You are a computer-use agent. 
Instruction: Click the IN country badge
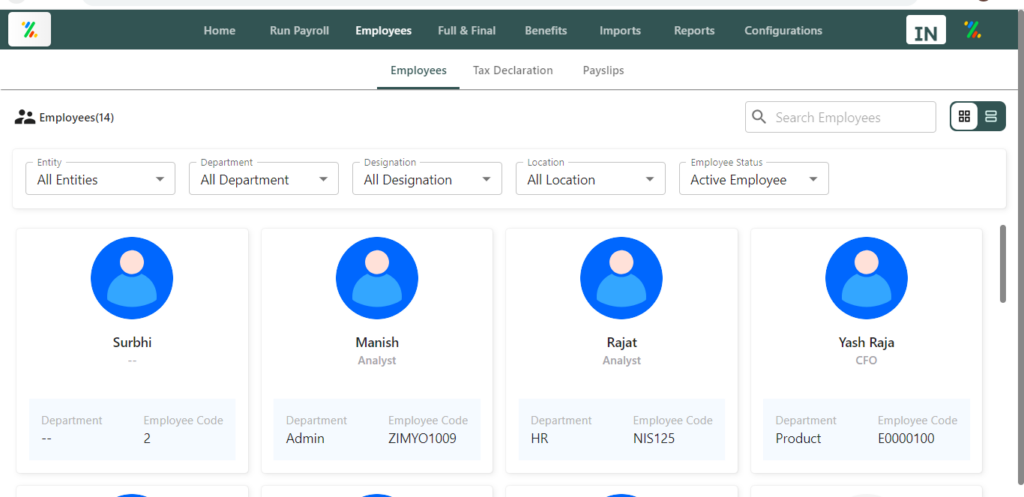point(925,30)
